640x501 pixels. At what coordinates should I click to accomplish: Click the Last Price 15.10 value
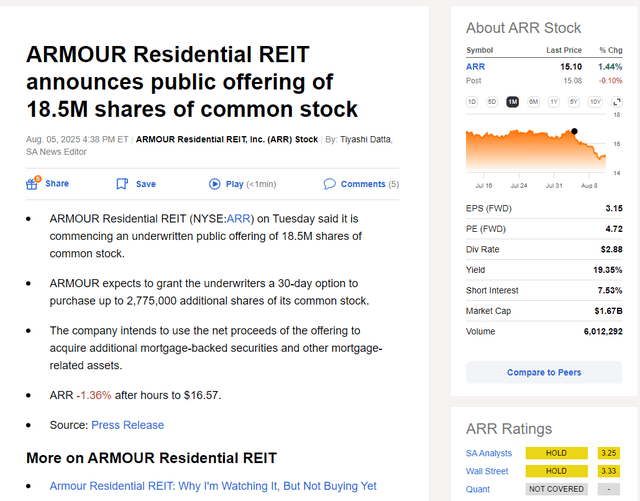(571, 67)
